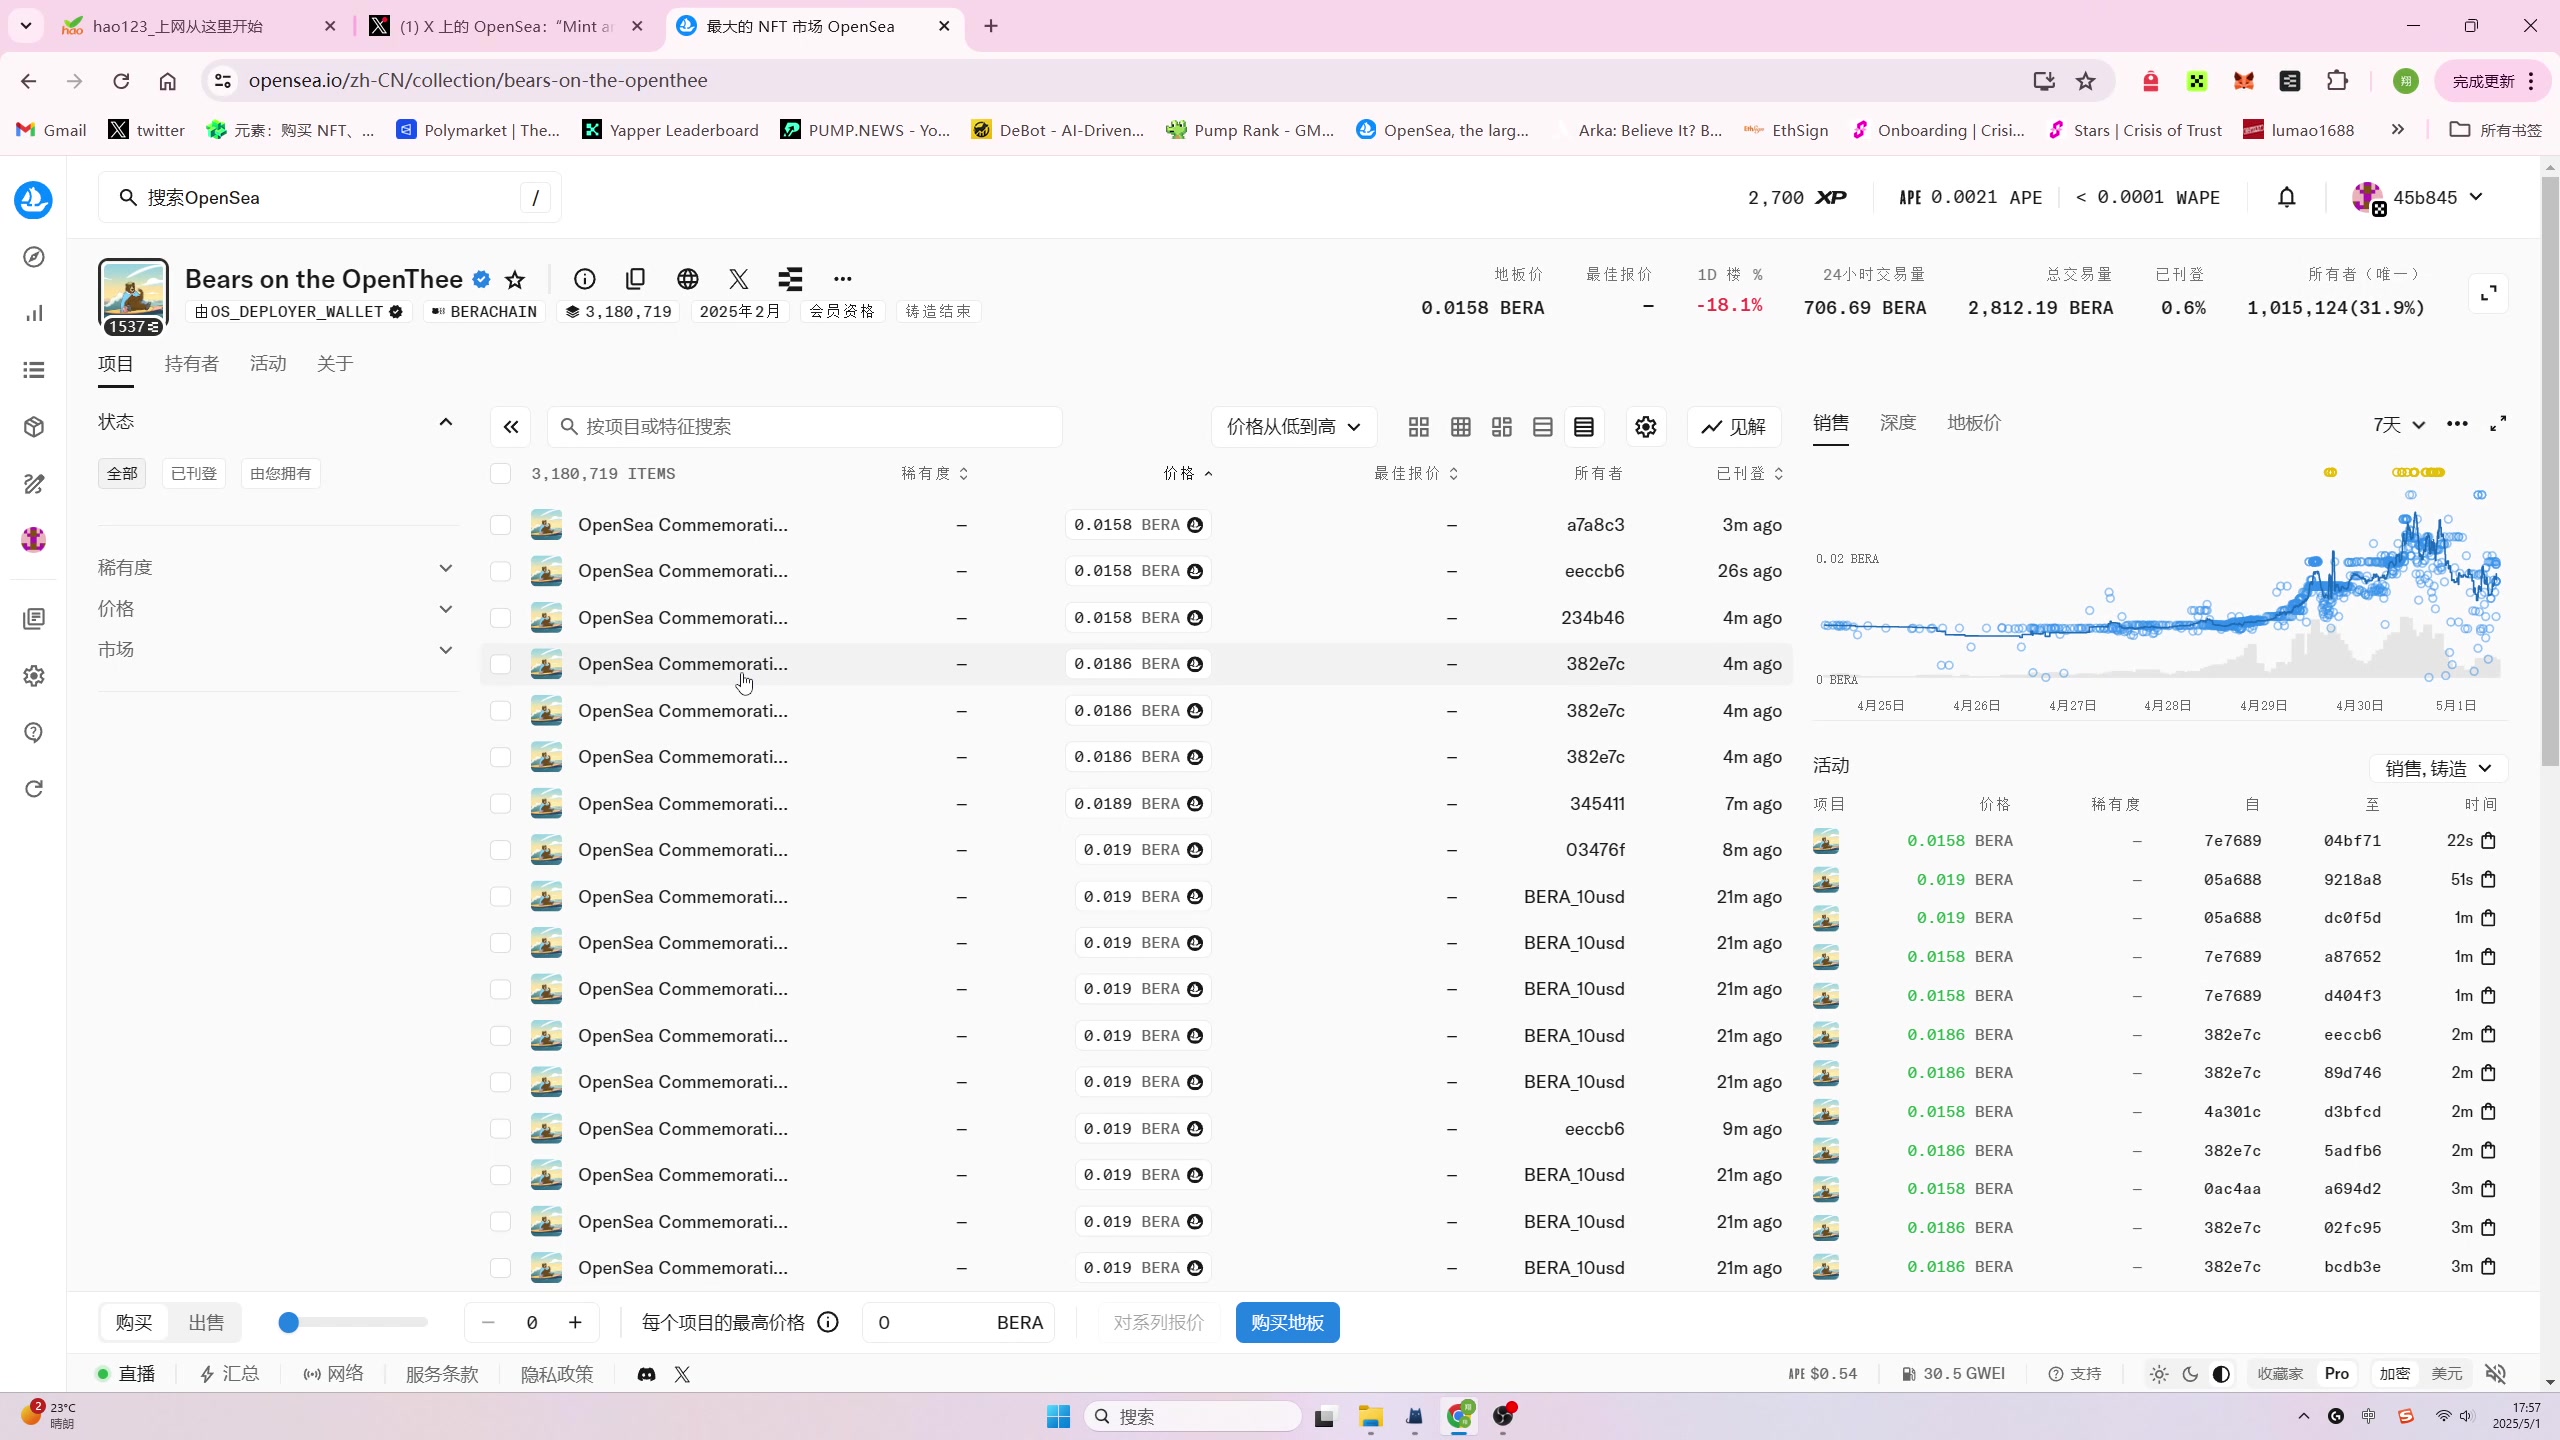Screen dimensions: 2560x1440
Task: Switch to the 关于 tab
Action: (x=335, y=364)
